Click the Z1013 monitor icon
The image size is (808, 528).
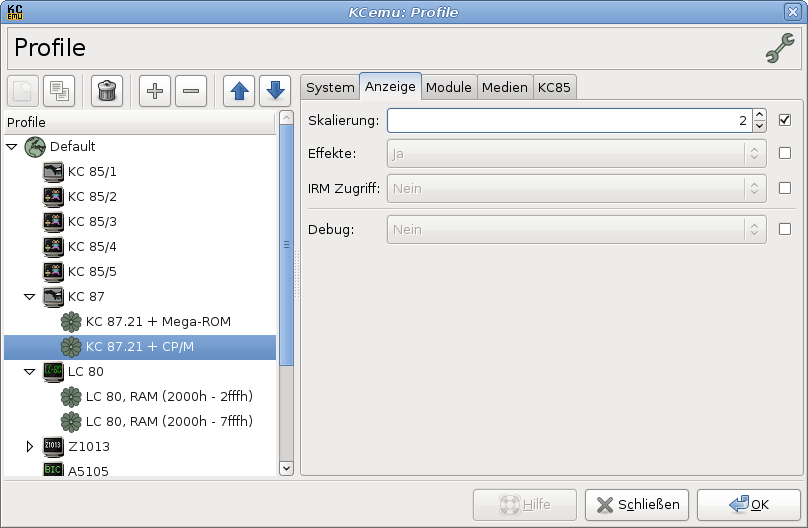click(x=53, y=447)
